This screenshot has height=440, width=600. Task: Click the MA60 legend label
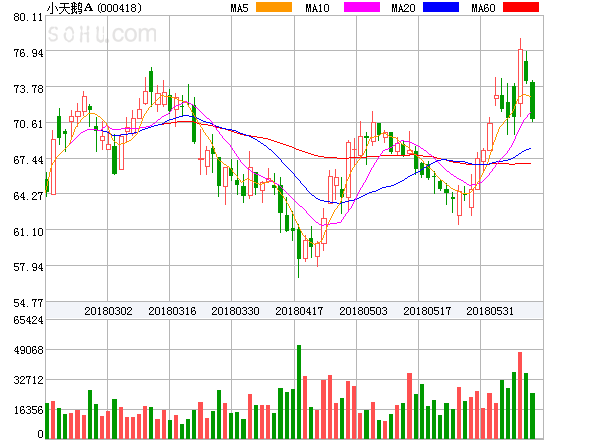[483, 8]
